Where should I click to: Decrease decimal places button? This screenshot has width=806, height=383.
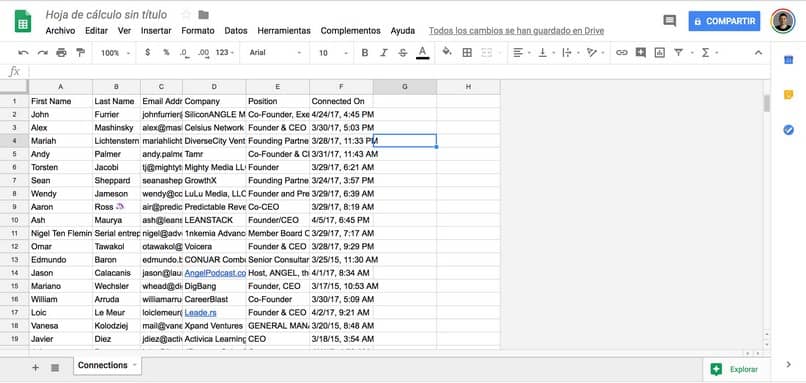185,52
